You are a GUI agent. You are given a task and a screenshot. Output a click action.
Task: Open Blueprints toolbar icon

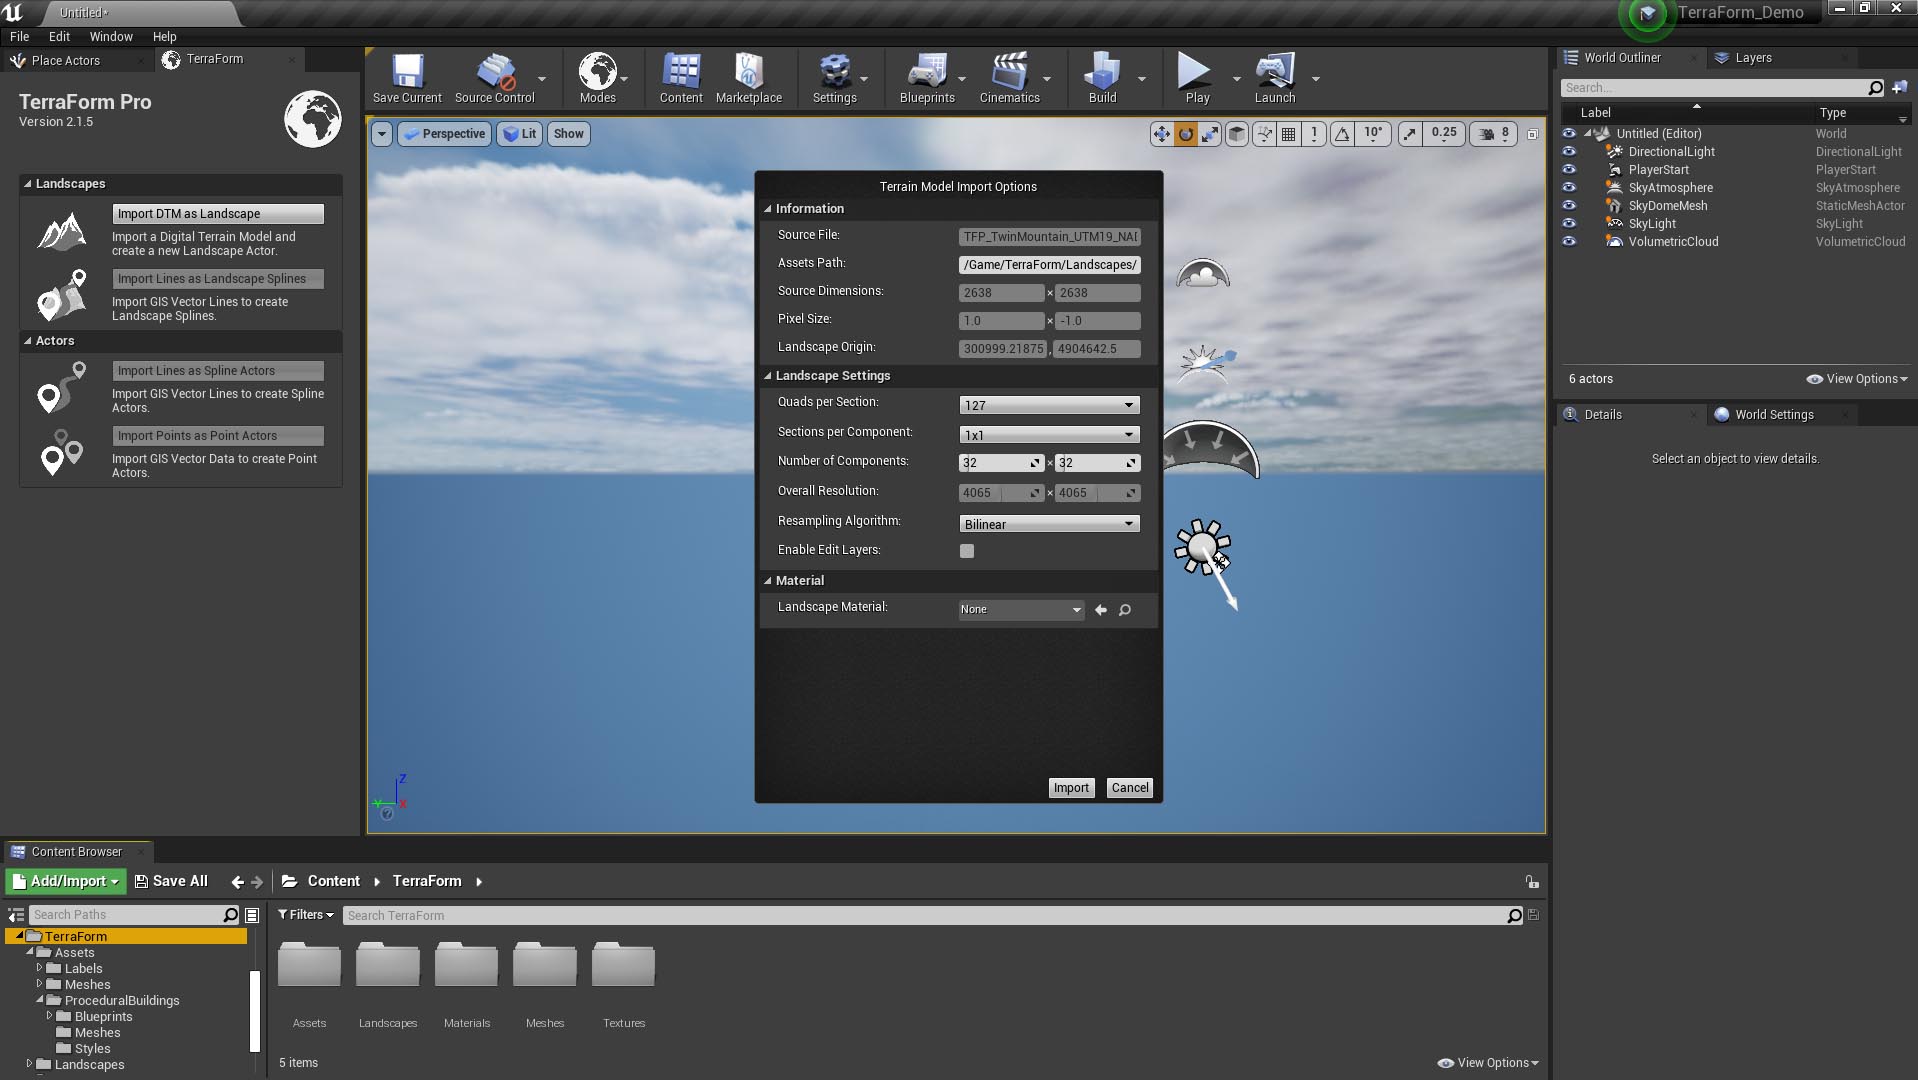[927, 78]
